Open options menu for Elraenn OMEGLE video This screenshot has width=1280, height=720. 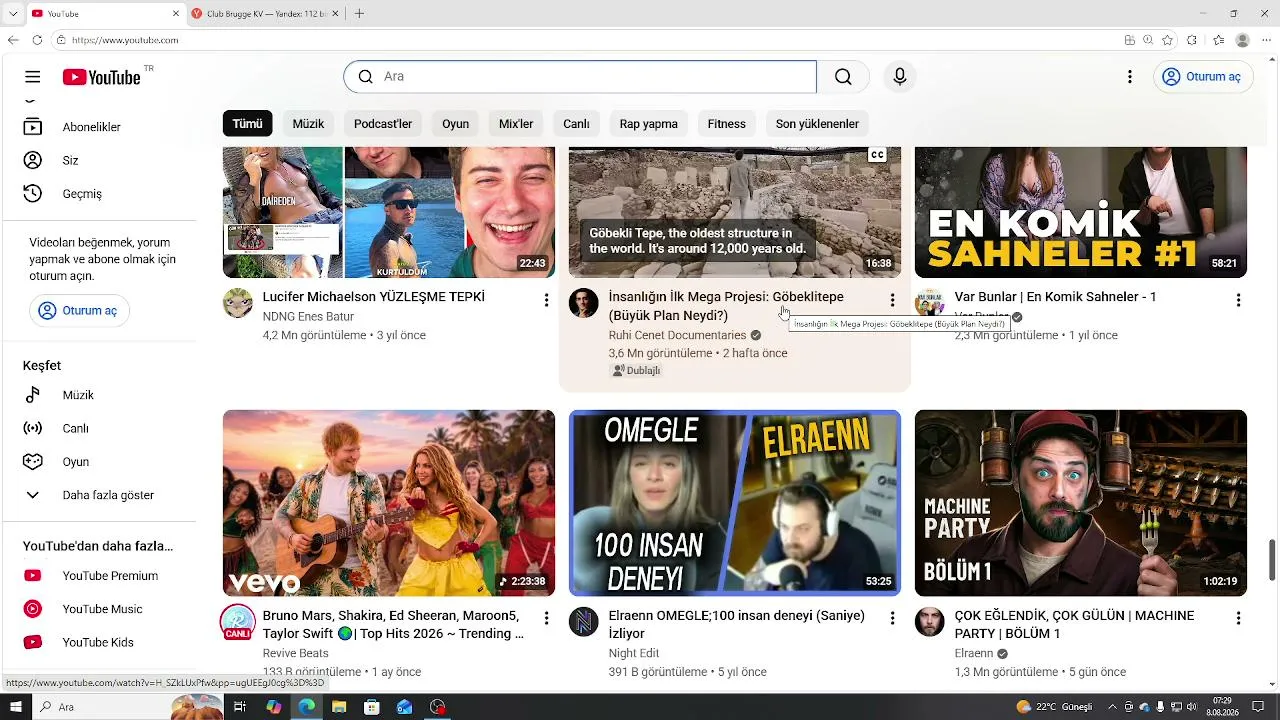[x=892, y=619]
